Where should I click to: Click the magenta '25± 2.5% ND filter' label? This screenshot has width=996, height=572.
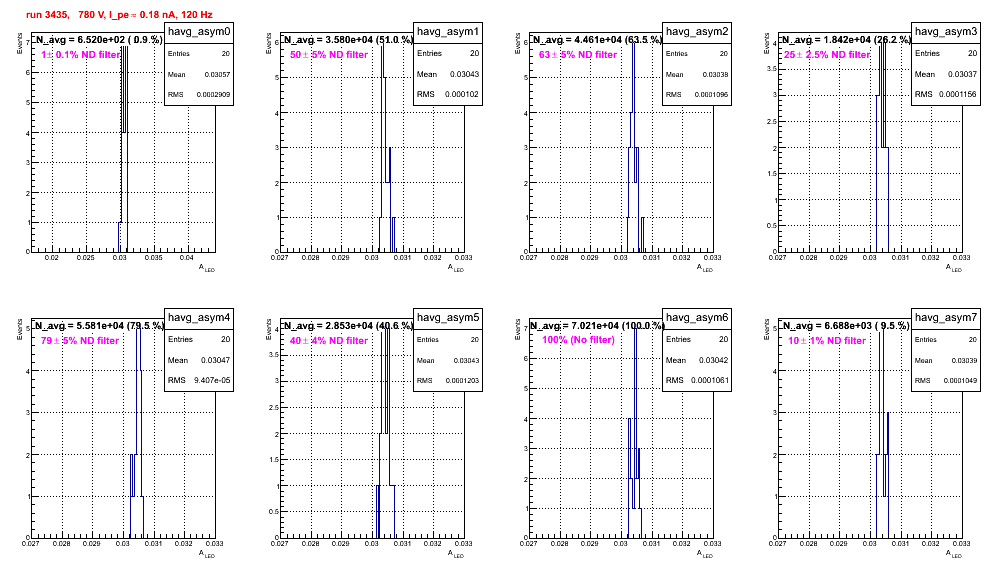827,55
